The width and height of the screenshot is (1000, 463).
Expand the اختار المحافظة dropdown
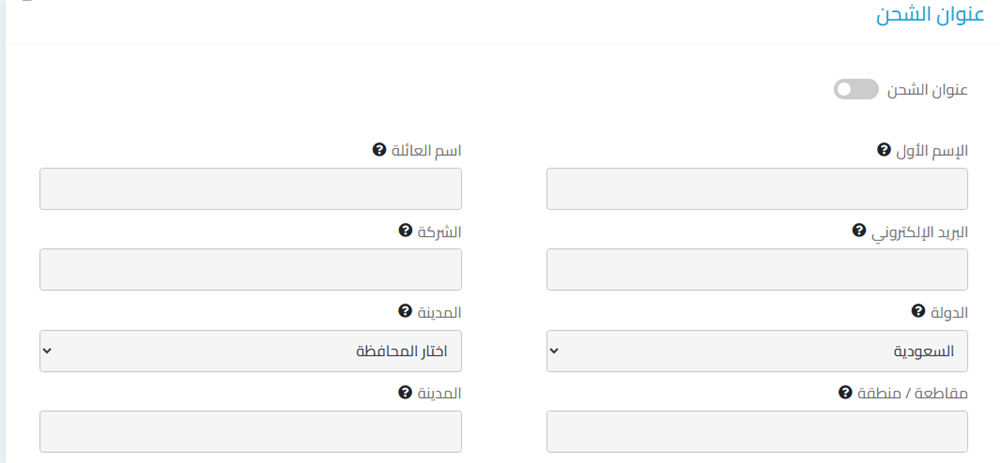coord(250,351)
